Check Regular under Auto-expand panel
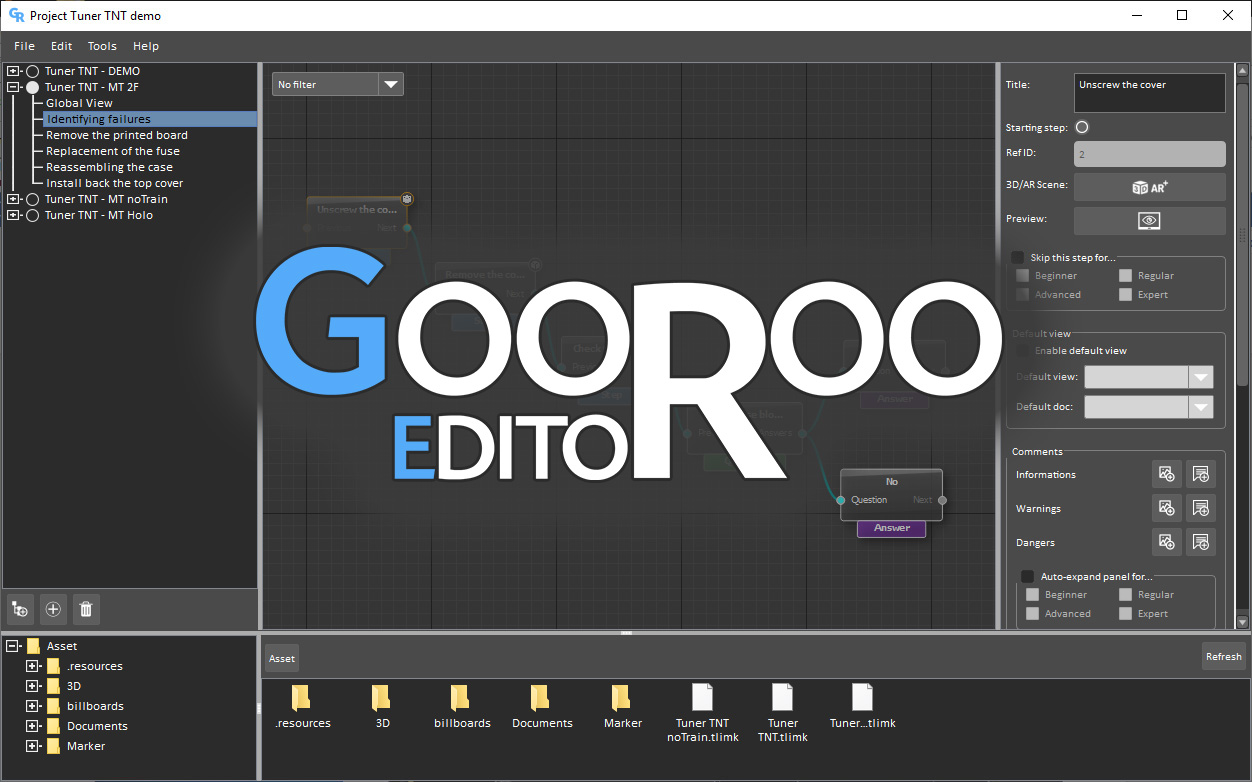 point(1125,594)
